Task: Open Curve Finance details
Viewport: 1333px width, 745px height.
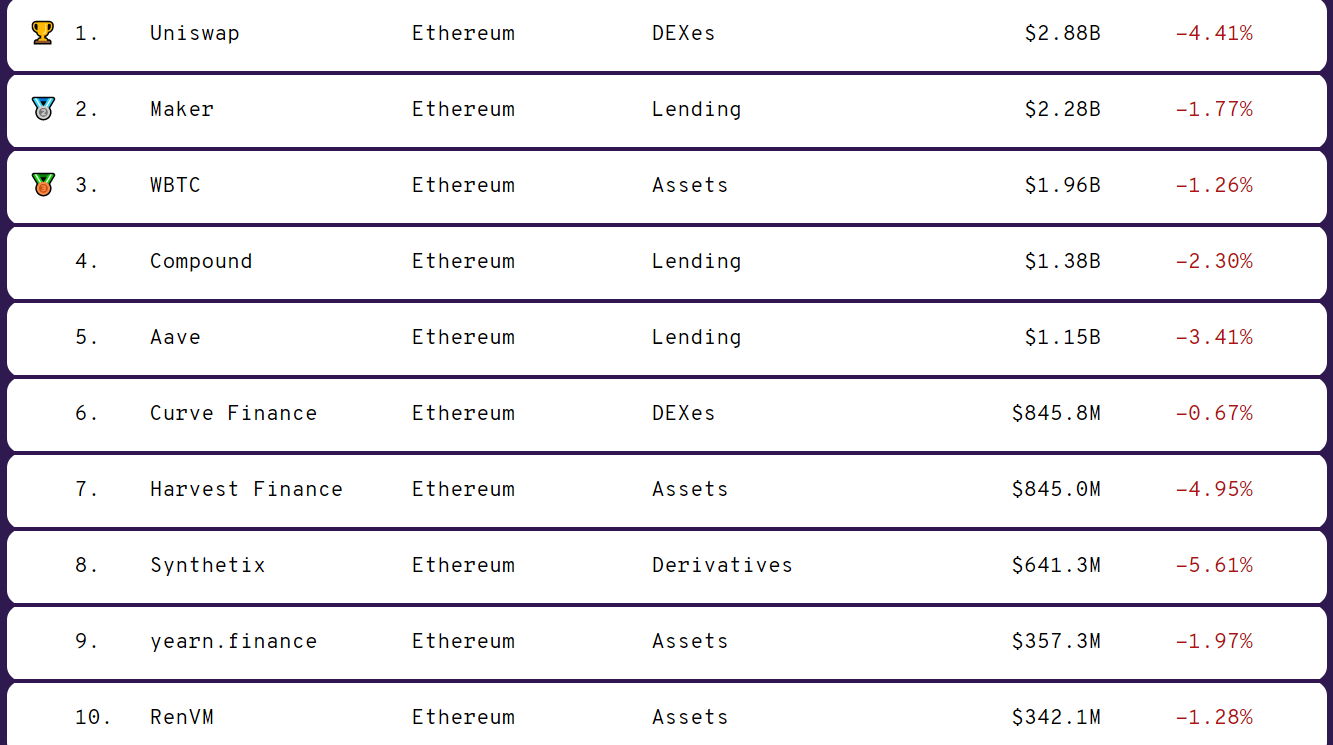Action: tap(233, 413)
